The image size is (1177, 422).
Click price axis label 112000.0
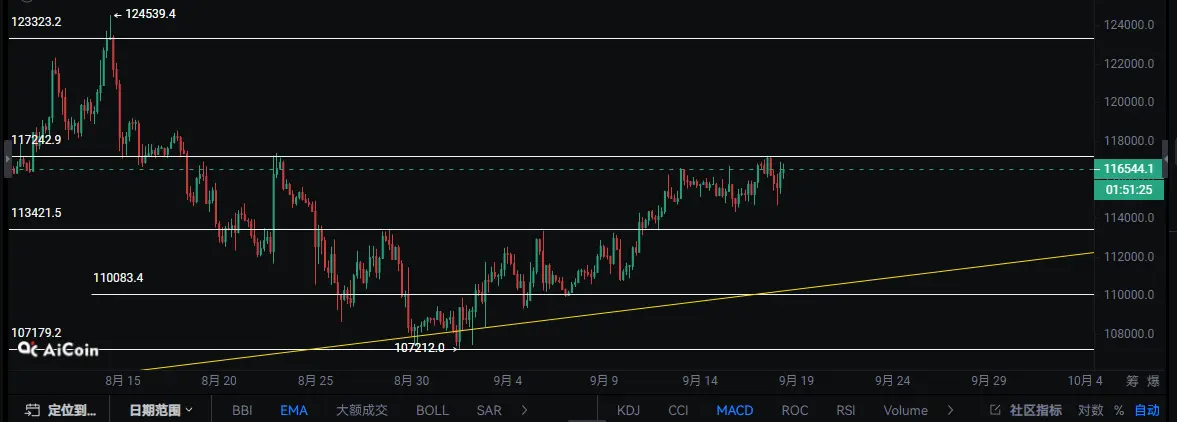(1128, 257)
